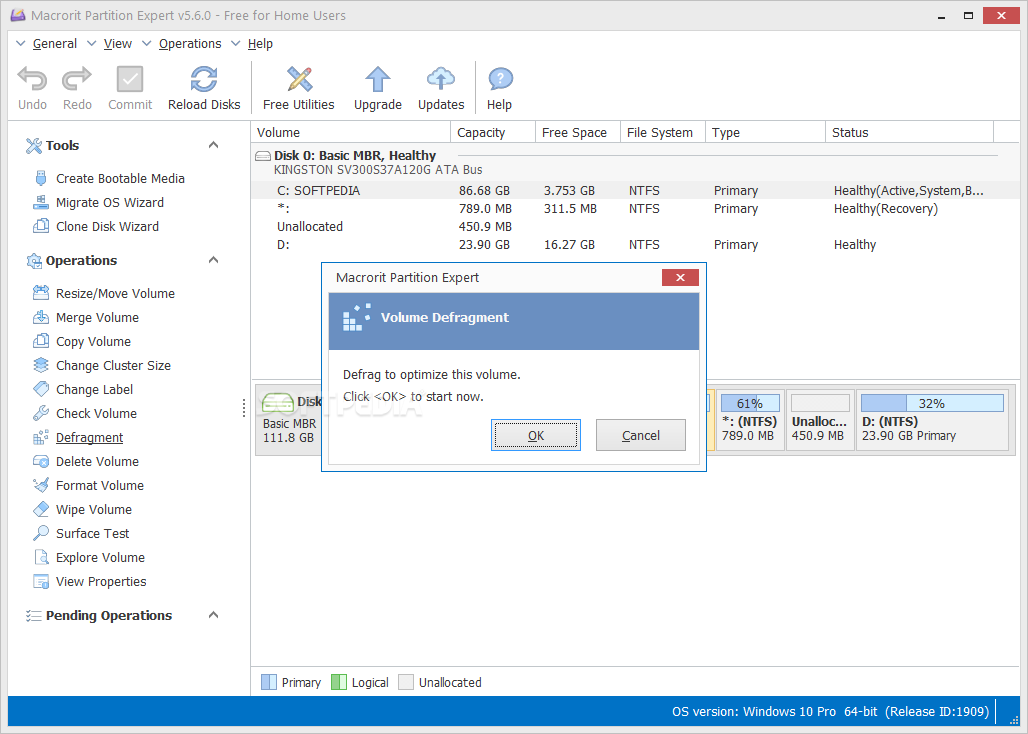Click the Resize/Move Volume icon
Image resolution: width=1028 pixels, height=734 pixels.
point(41,293)
